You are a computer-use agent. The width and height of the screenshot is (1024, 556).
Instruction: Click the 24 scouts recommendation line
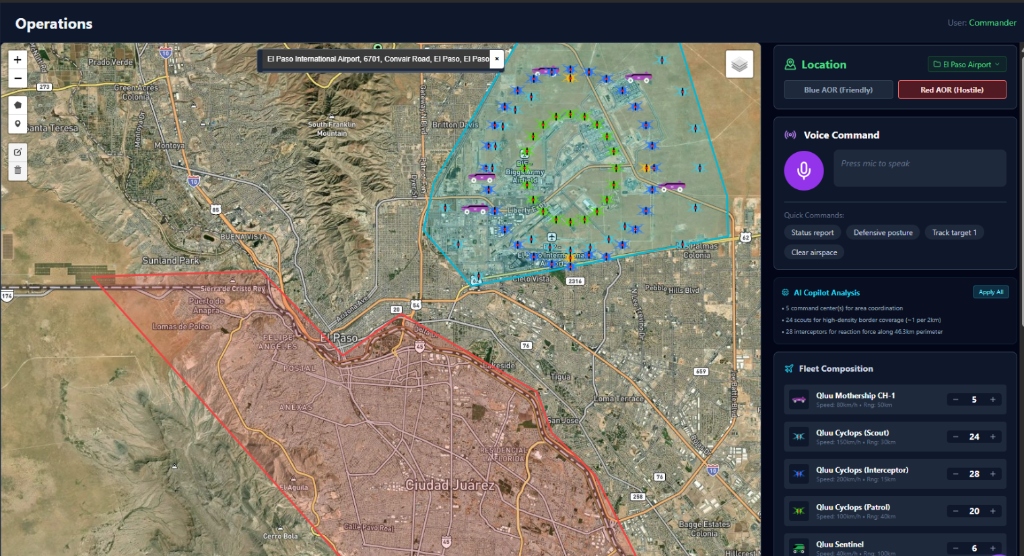click(861, 320)
